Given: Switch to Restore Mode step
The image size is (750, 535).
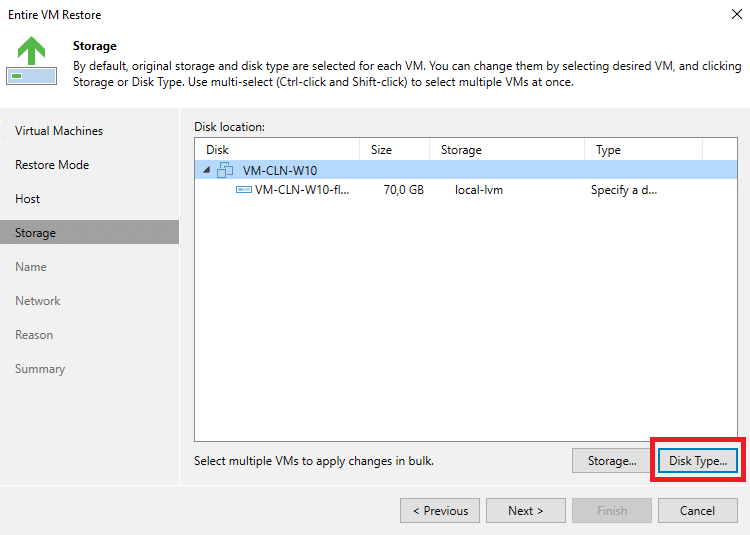Looking at the screenshot, I should [52, 164].
